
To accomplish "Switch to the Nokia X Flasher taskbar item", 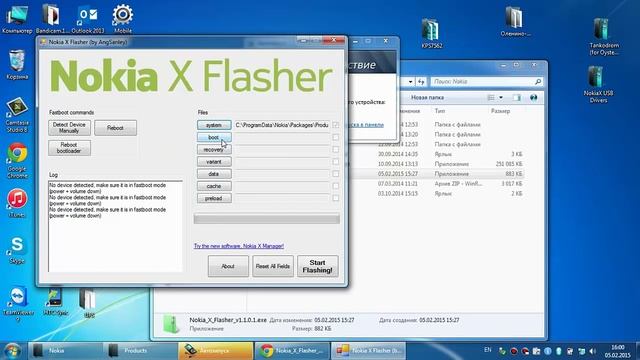I will pos(368,351).
